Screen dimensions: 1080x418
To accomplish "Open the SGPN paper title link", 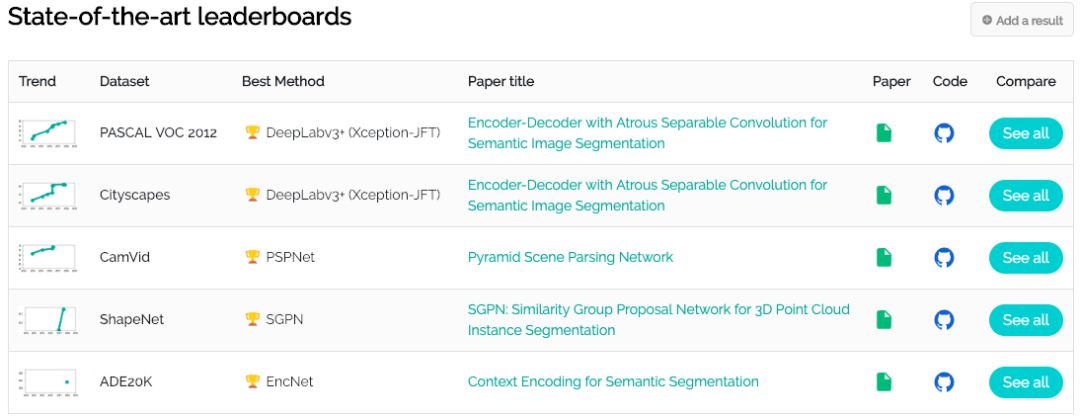I will point(658,320).
